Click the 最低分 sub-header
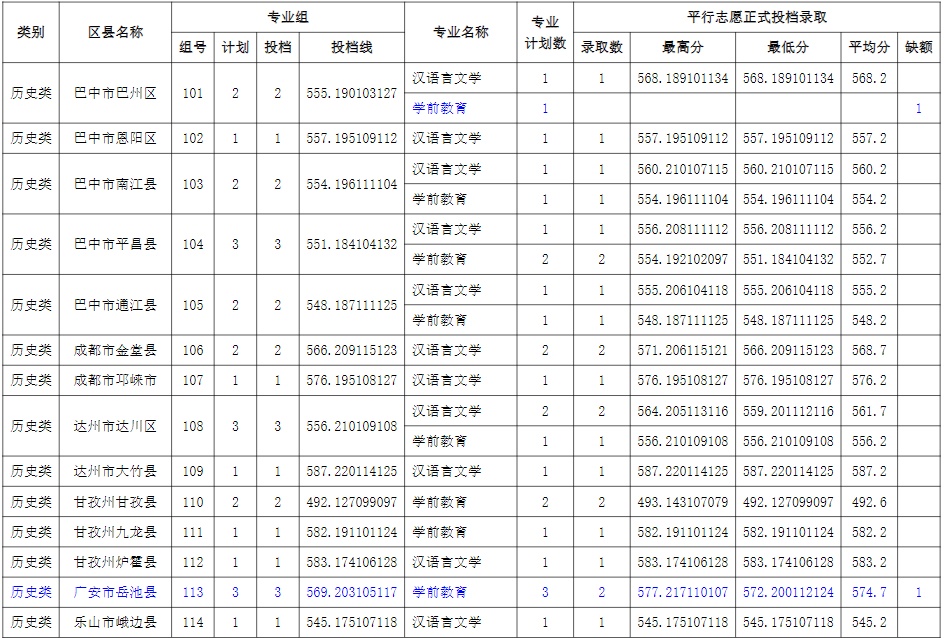944x638 pixels. click(x=787, y=47)
